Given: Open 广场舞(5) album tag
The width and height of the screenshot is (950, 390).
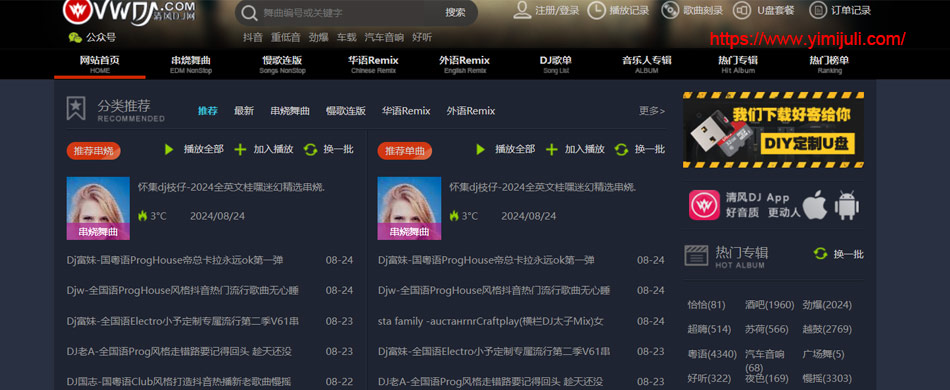Looking at the screenshot, I should pos(823,354).
